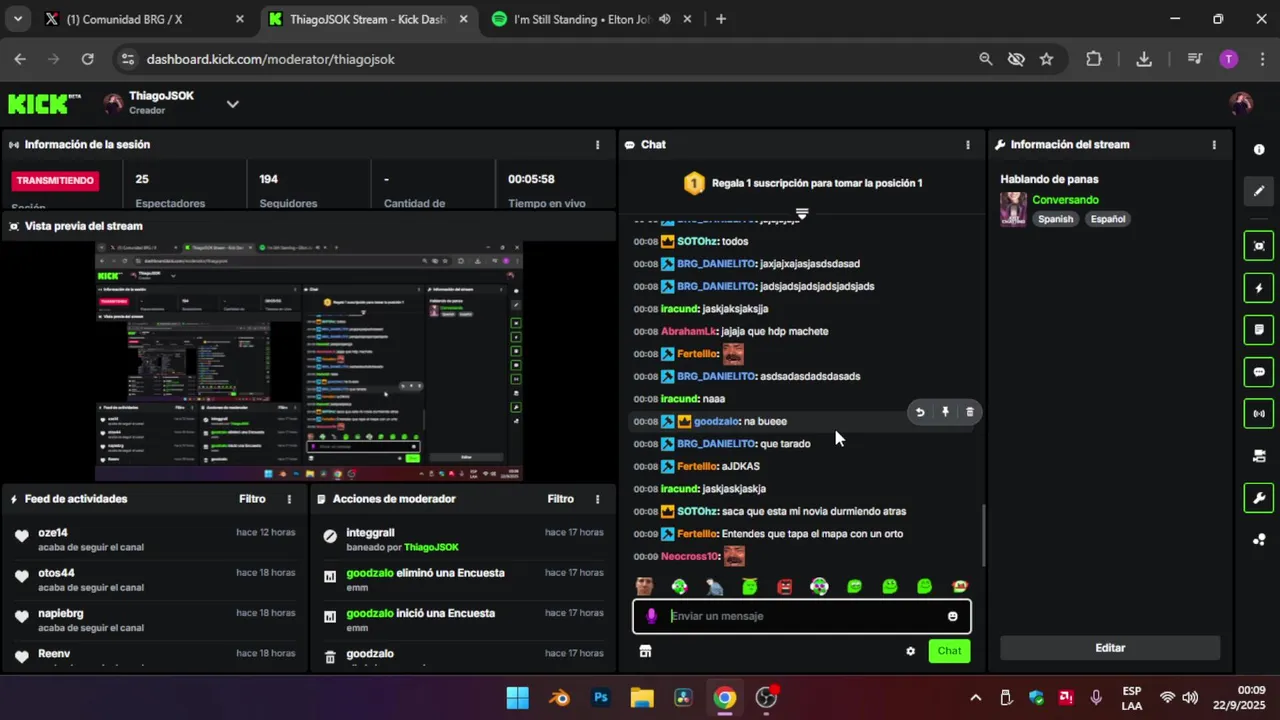Image resolution: width=1280 pixels, height=720 pixels.
Task: Open Blender from the taskbar
Action: tap(559, 698)
